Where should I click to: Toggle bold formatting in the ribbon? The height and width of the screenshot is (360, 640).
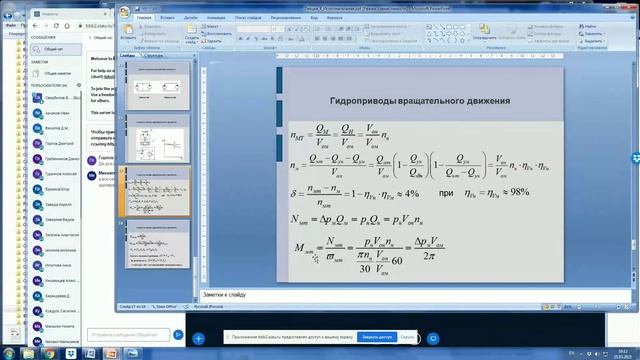[240, 39]
